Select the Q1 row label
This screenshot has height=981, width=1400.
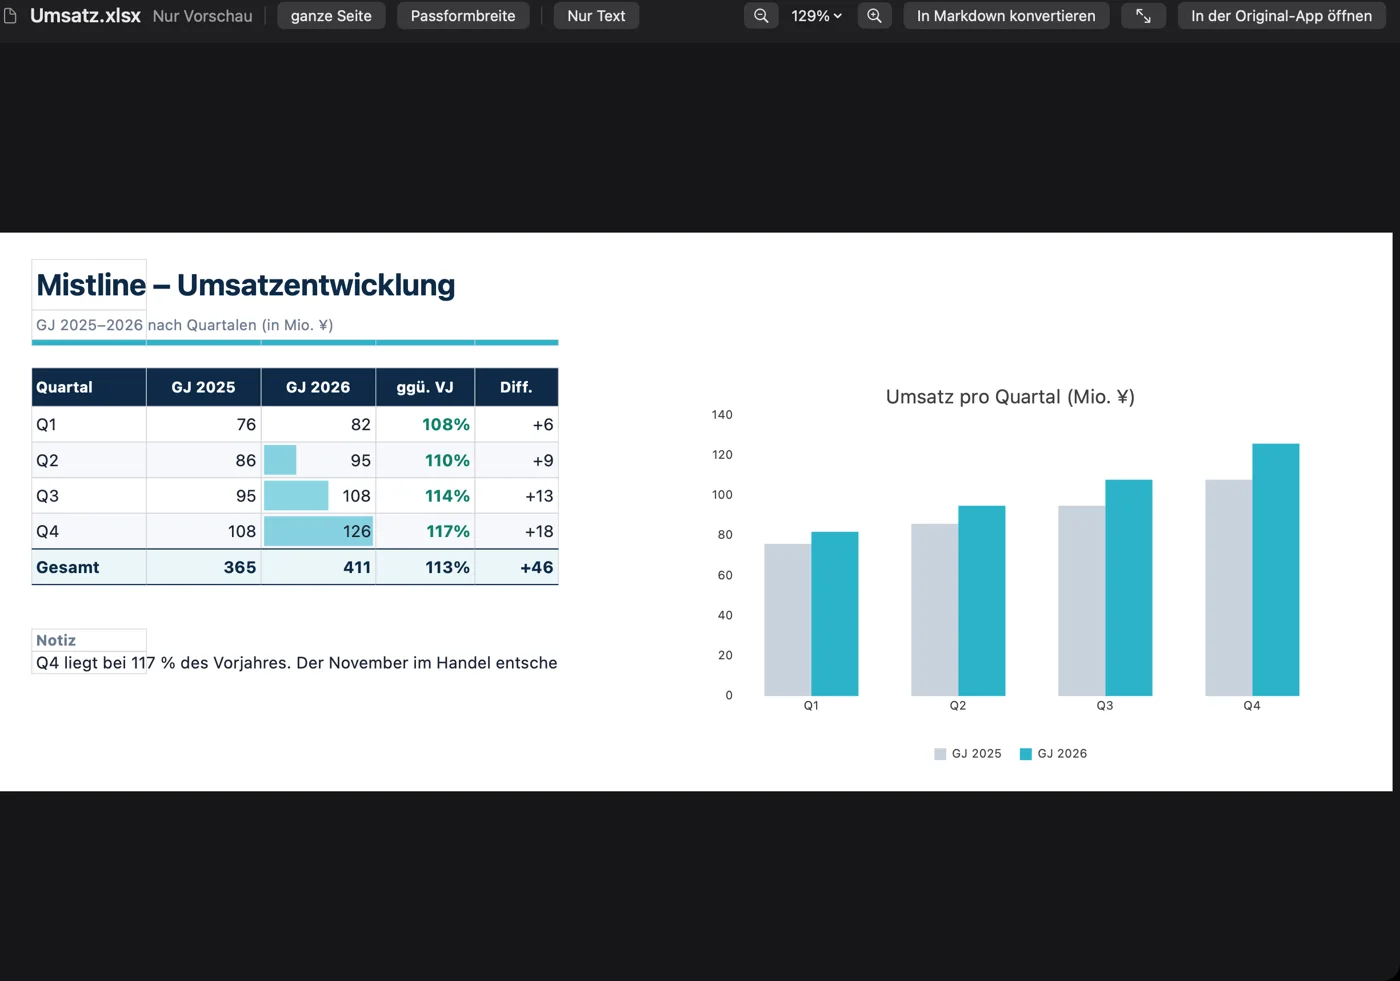click(x=89, y=424)
